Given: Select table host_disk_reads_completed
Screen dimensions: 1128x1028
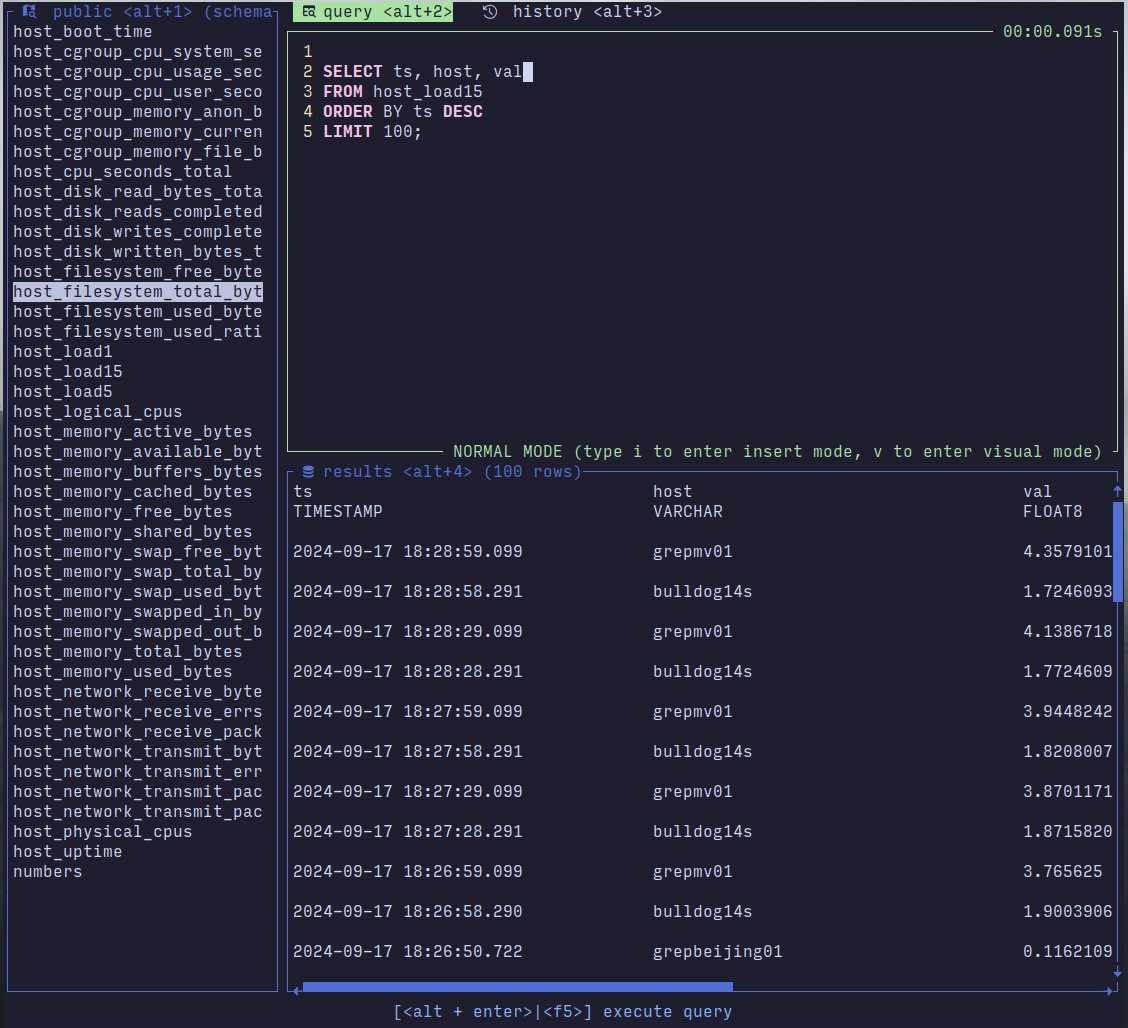Looking at the screenshot, I should (137, 212).
